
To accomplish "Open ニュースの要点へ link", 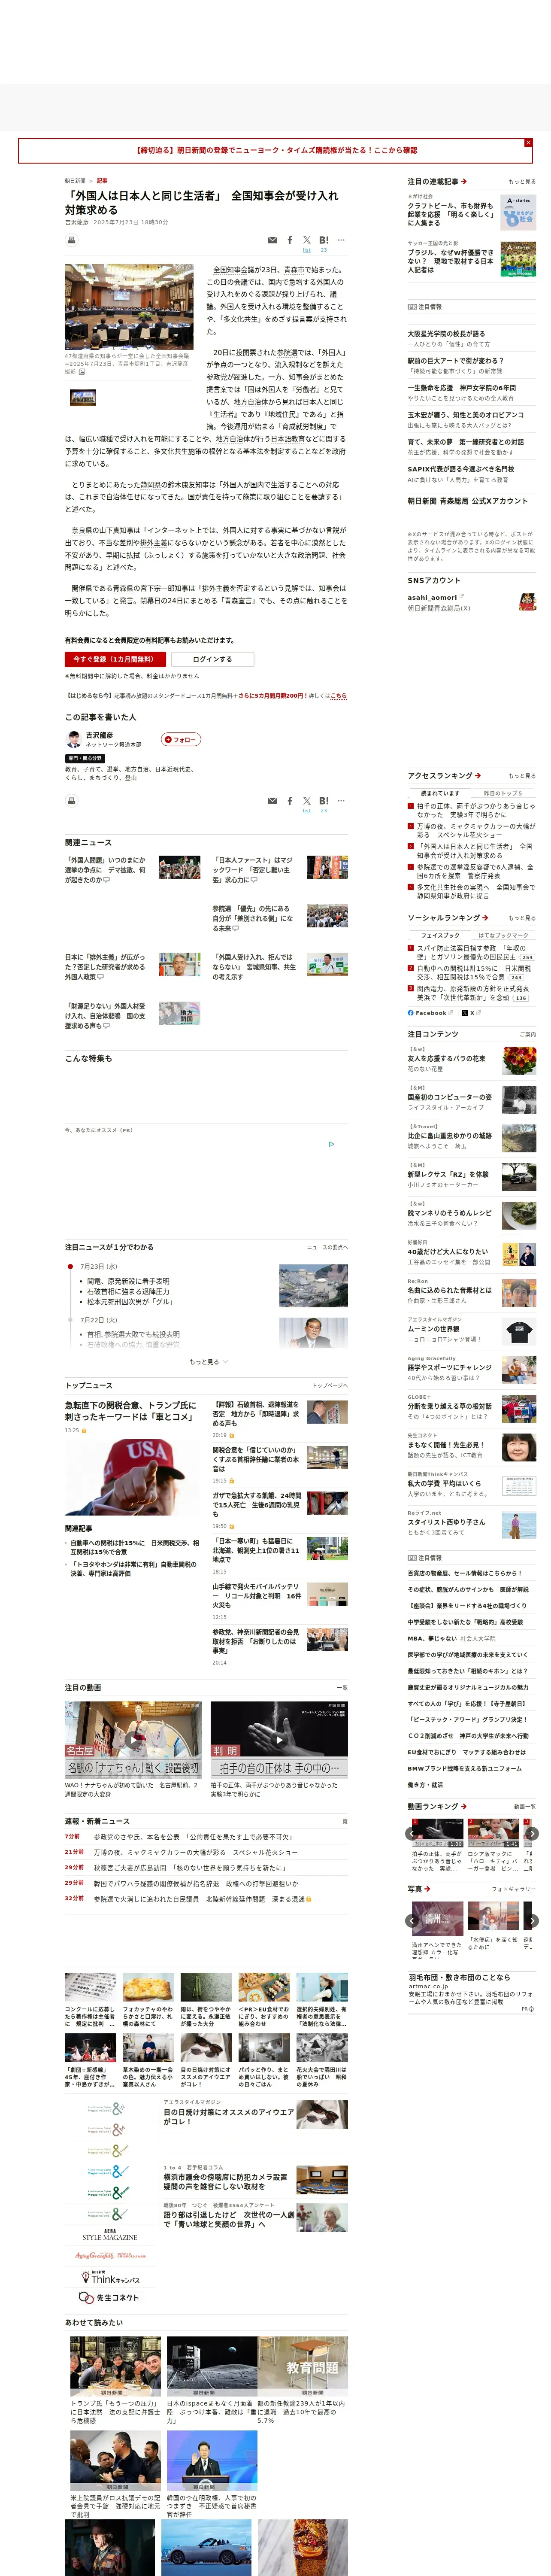I will pos(327,1248).
